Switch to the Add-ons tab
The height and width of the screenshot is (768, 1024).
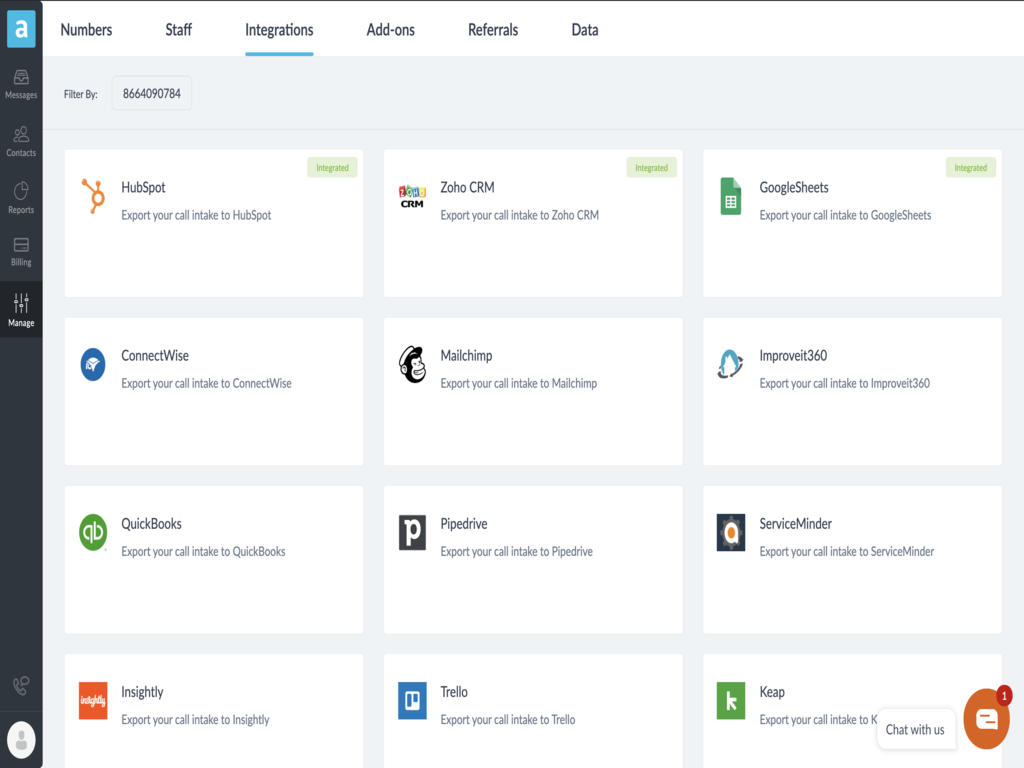pos(390,30)
